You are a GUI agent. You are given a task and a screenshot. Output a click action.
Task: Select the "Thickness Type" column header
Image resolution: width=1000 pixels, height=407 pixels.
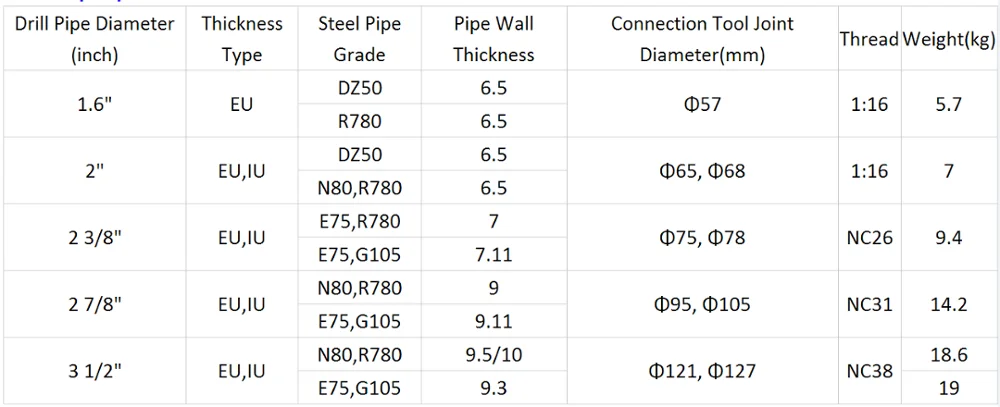(241, 39)
